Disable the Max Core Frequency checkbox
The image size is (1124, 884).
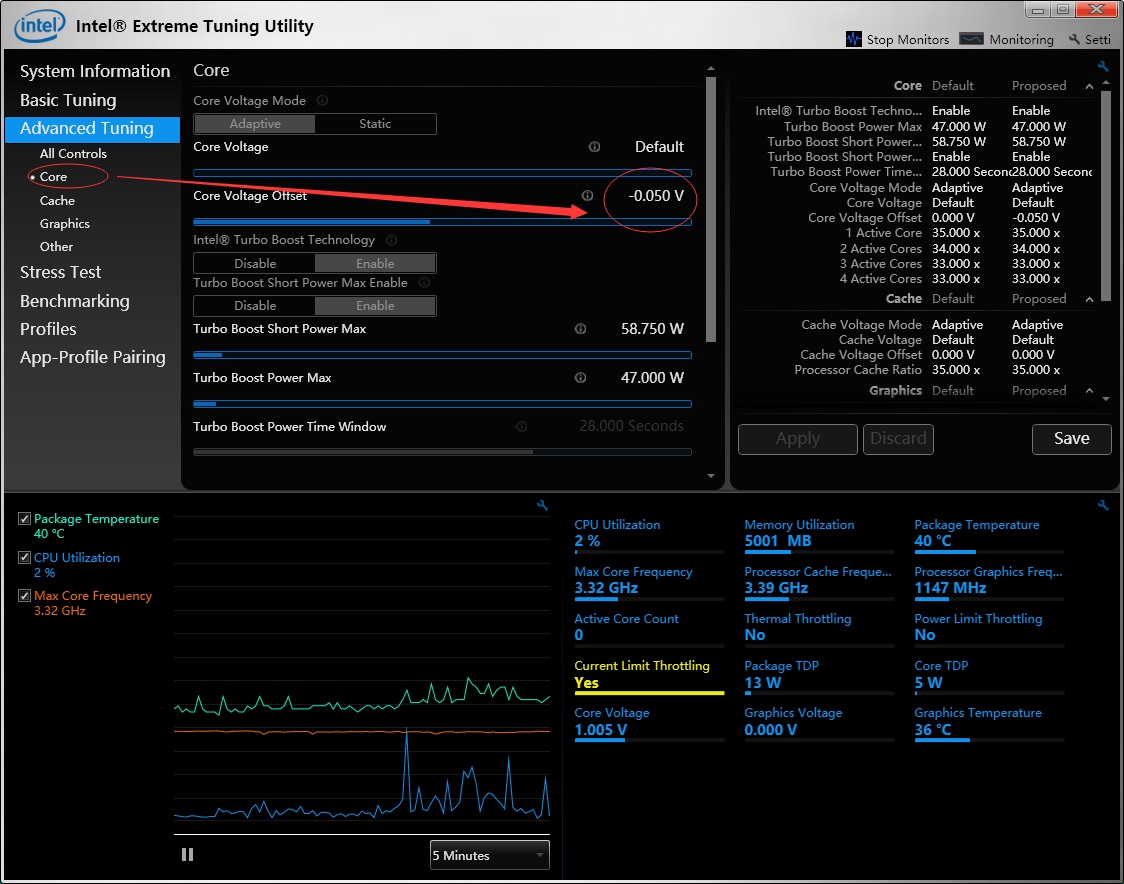point(24,596)
